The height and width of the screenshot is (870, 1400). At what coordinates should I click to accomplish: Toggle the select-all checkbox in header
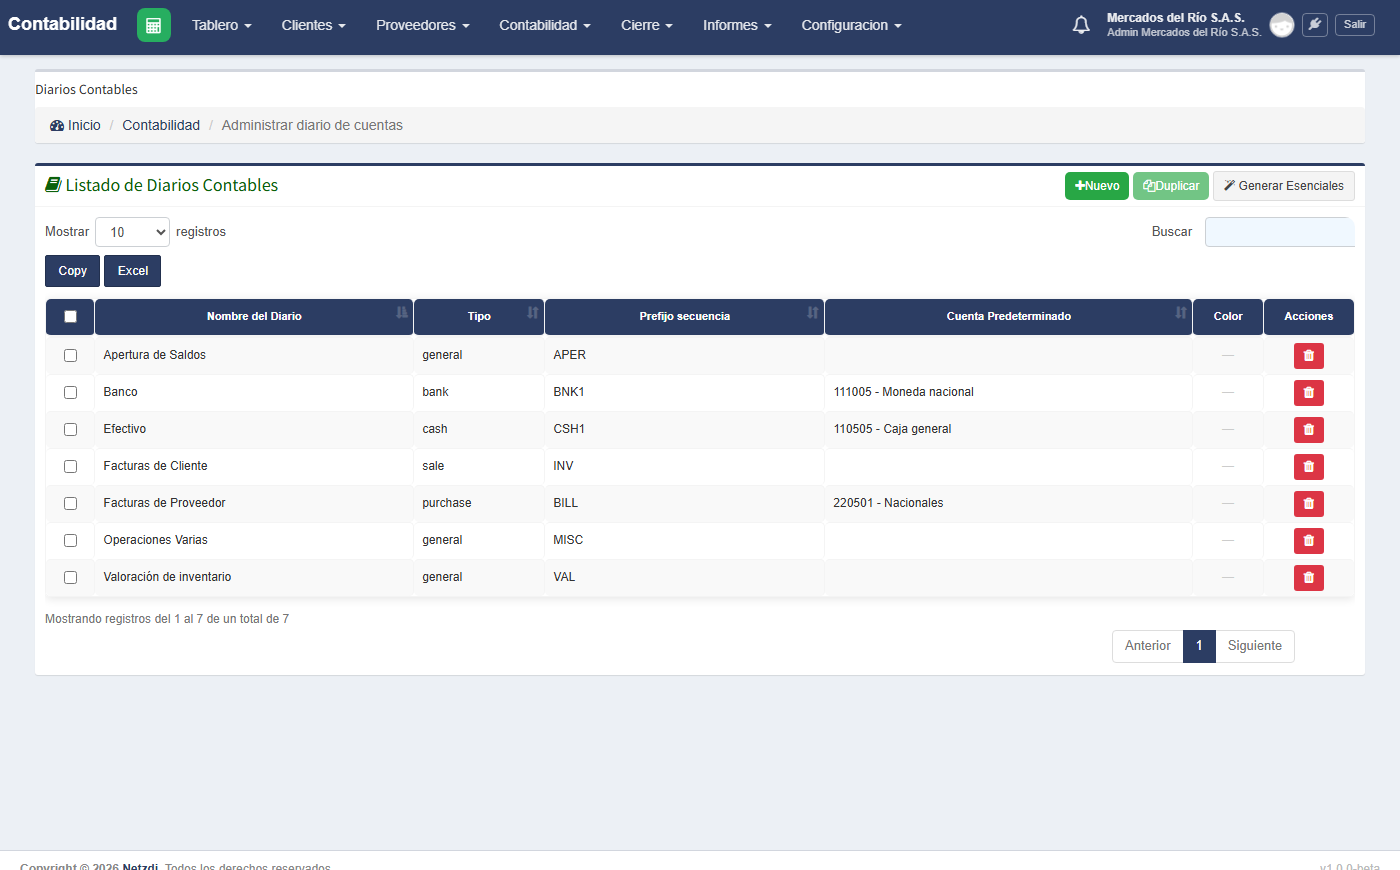70,317
